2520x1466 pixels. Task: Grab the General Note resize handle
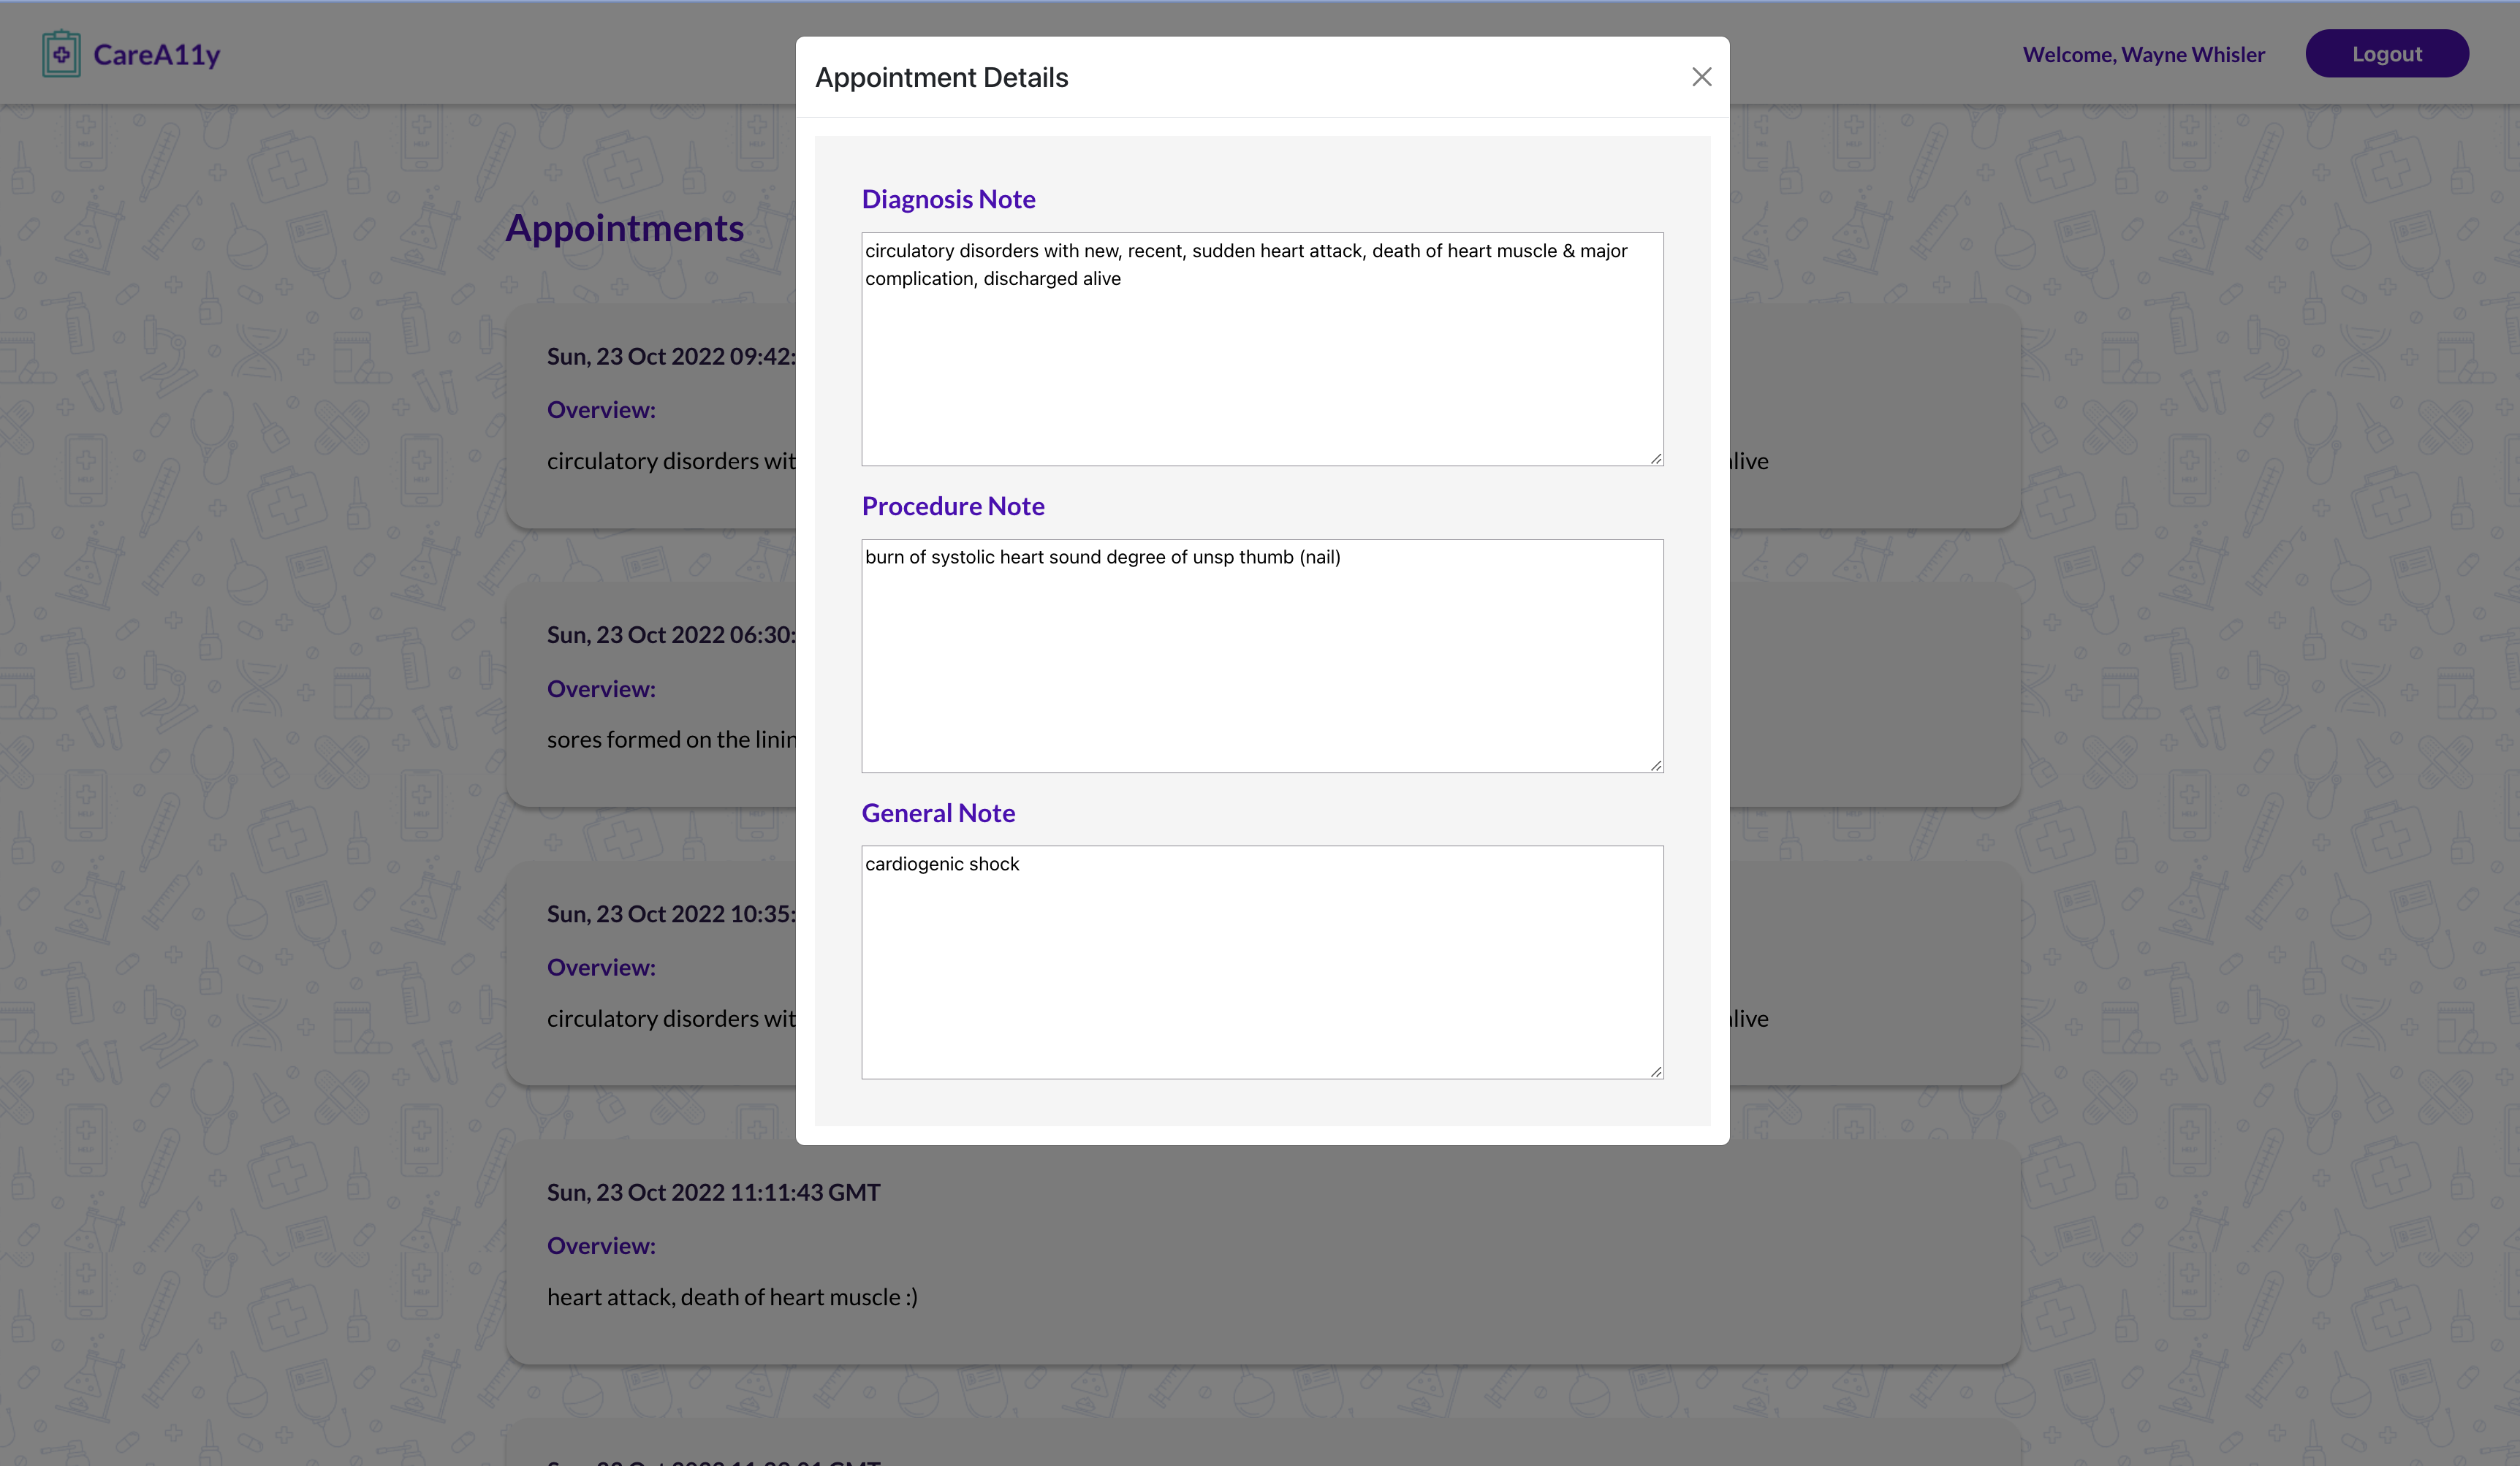pos(1656,1071)
